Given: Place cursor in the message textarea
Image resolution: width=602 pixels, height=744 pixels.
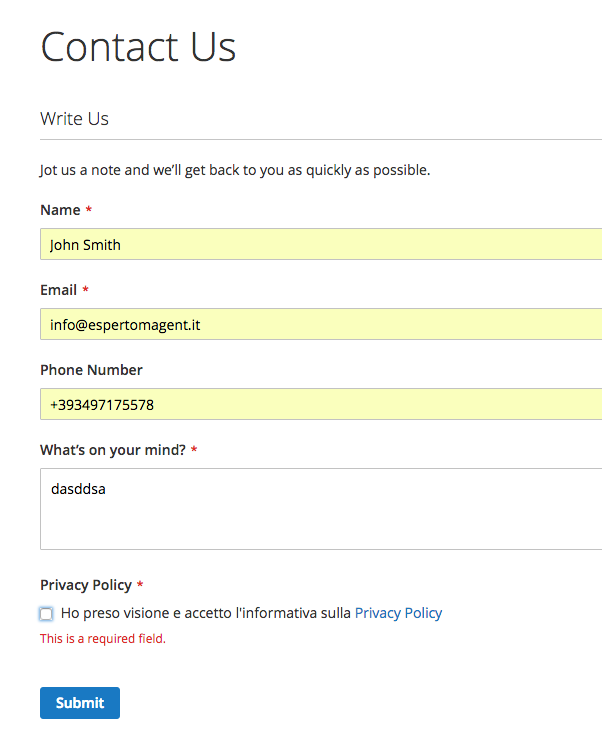Looking at the screenshot, I should (x=321, y=509).
